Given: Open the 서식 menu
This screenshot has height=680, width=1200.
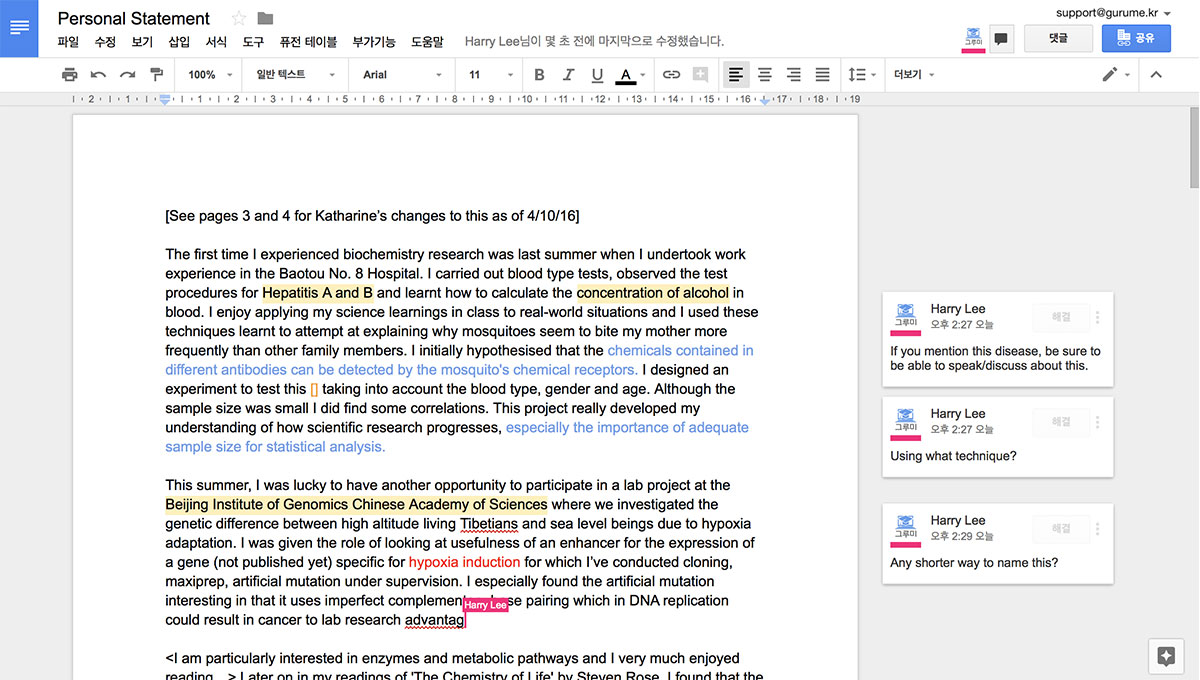Looking at the screenshot, I should [x=216, y=42].
